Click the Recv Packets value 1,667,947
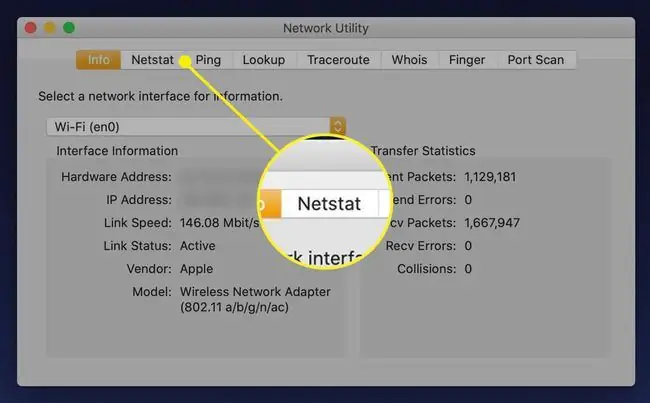650x403 pixels. [x=492, y=223]
